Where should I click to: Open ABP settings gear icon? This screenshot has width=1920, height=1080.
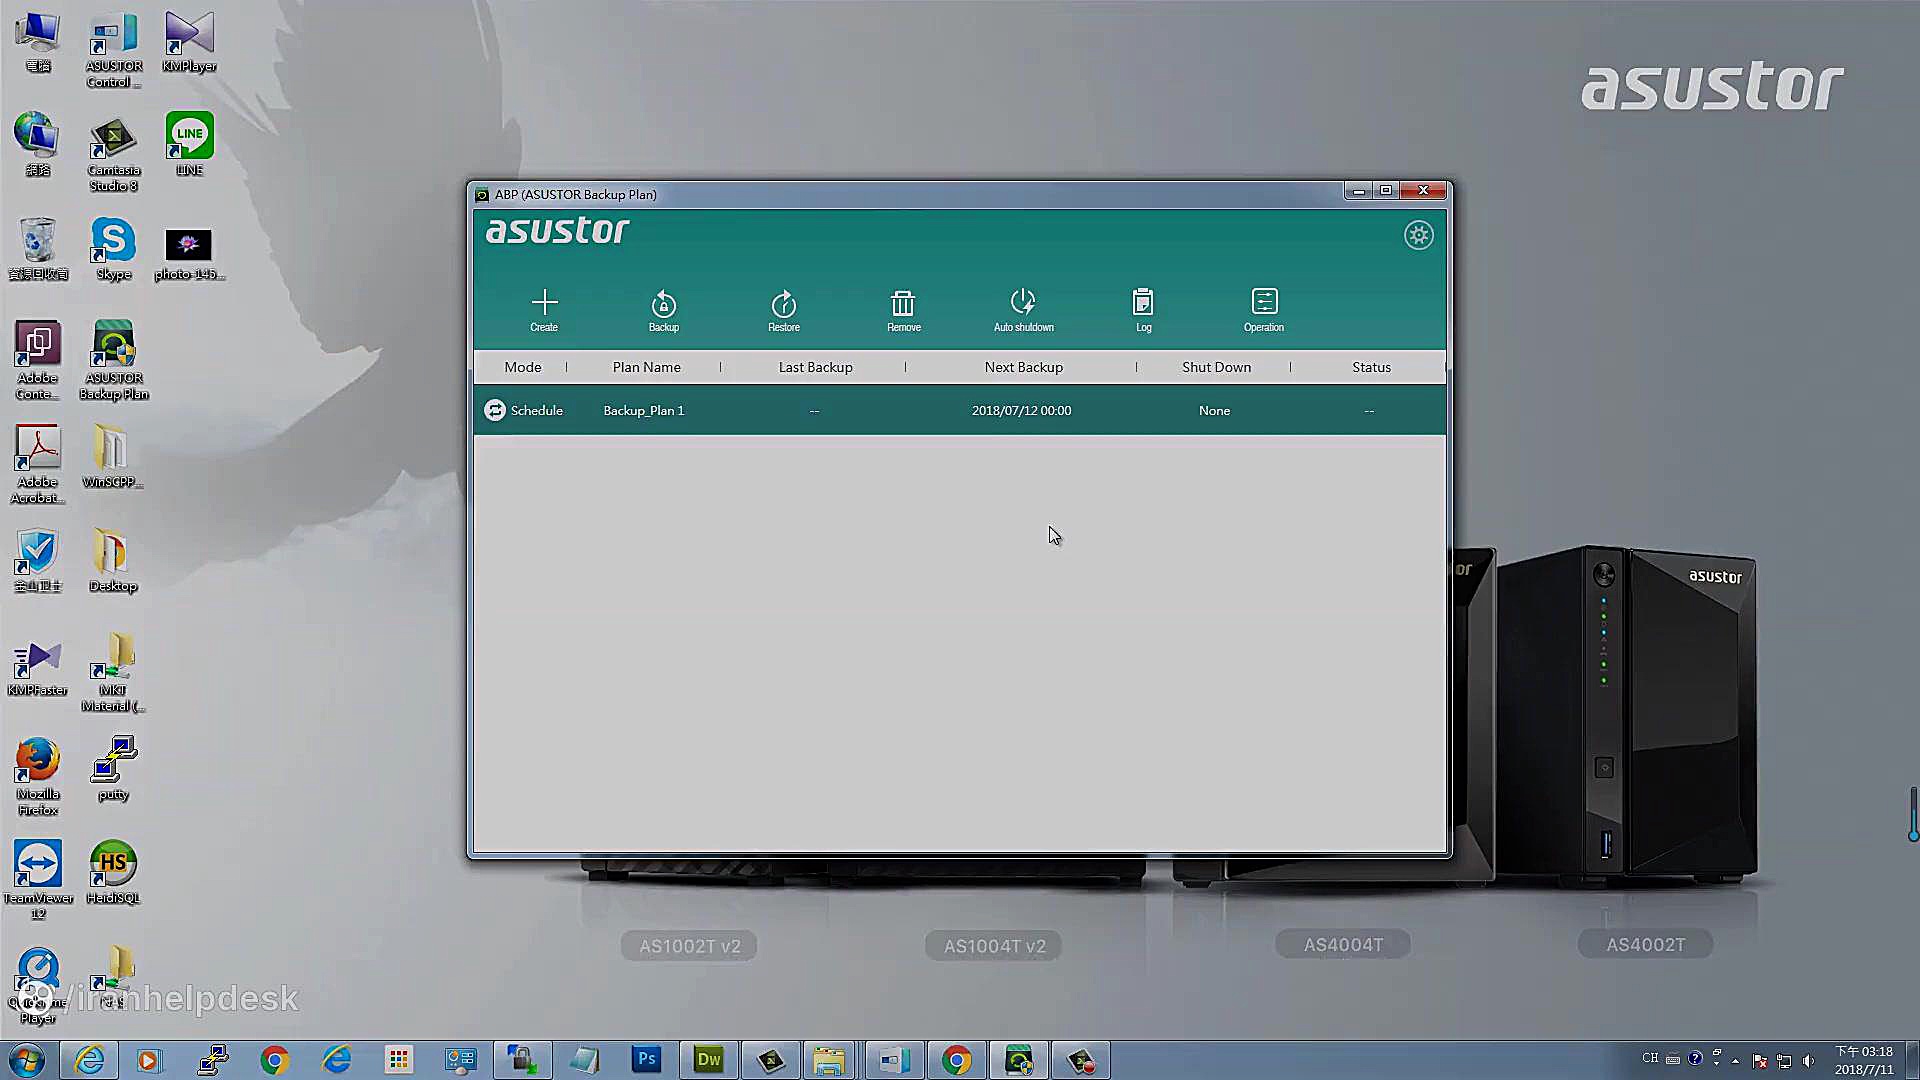pyautogui.click(x=1418, y=235)
